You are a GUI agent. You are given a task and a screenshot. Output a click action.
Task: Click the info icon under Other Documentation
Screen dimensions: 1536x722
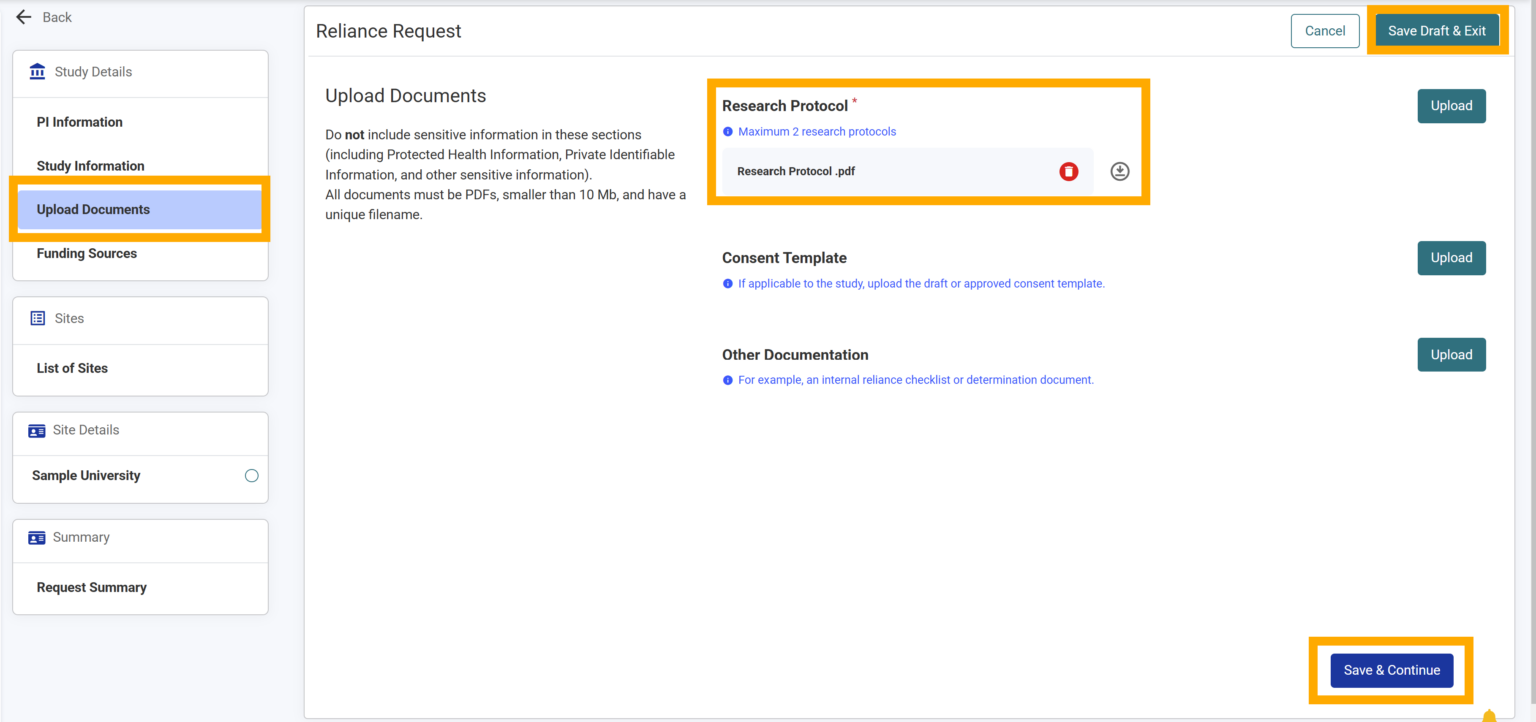tap(727, 379)
